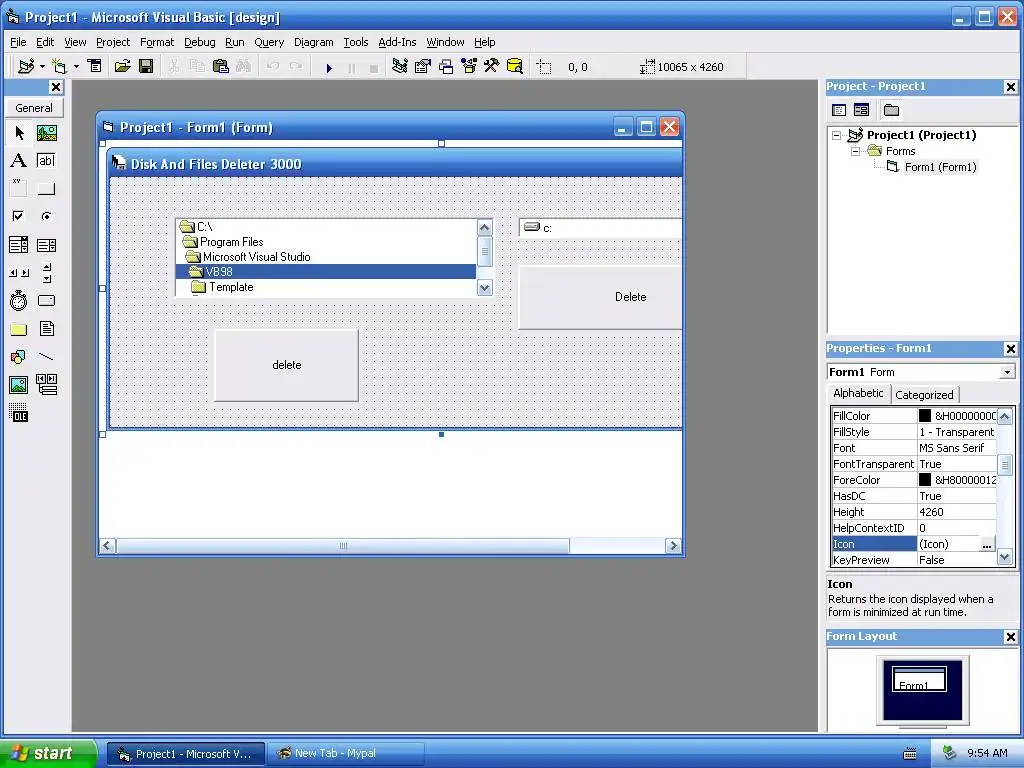The image size is (1024, 768).
Task: Click the Icon property ellipsis button
Action: (x=987, y=544)
